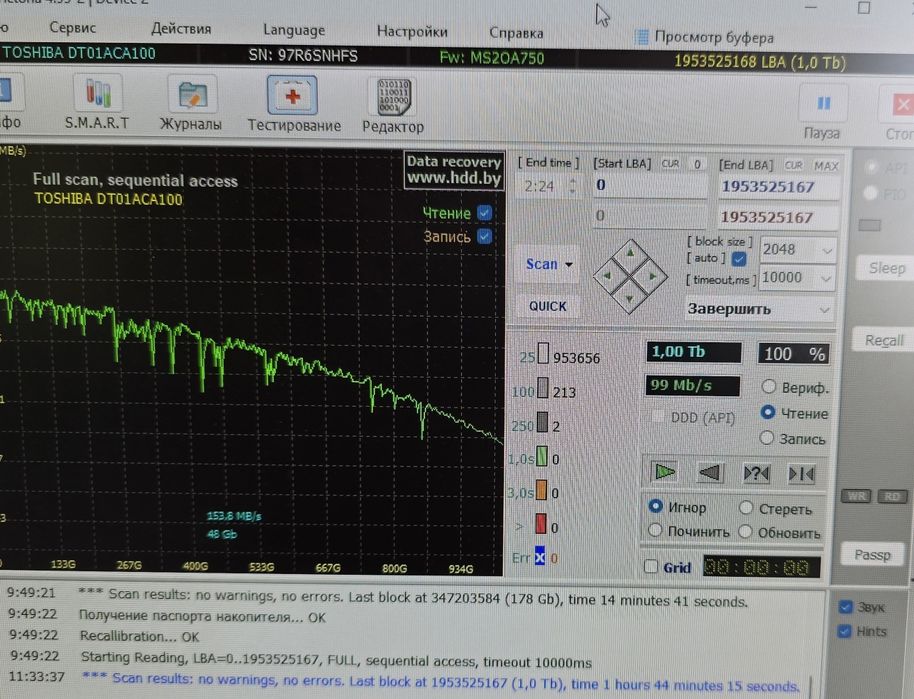Image resolution: width=914 pixels, height=699 pixels.
Task: Select the Починить radio button
Action: 655,530
